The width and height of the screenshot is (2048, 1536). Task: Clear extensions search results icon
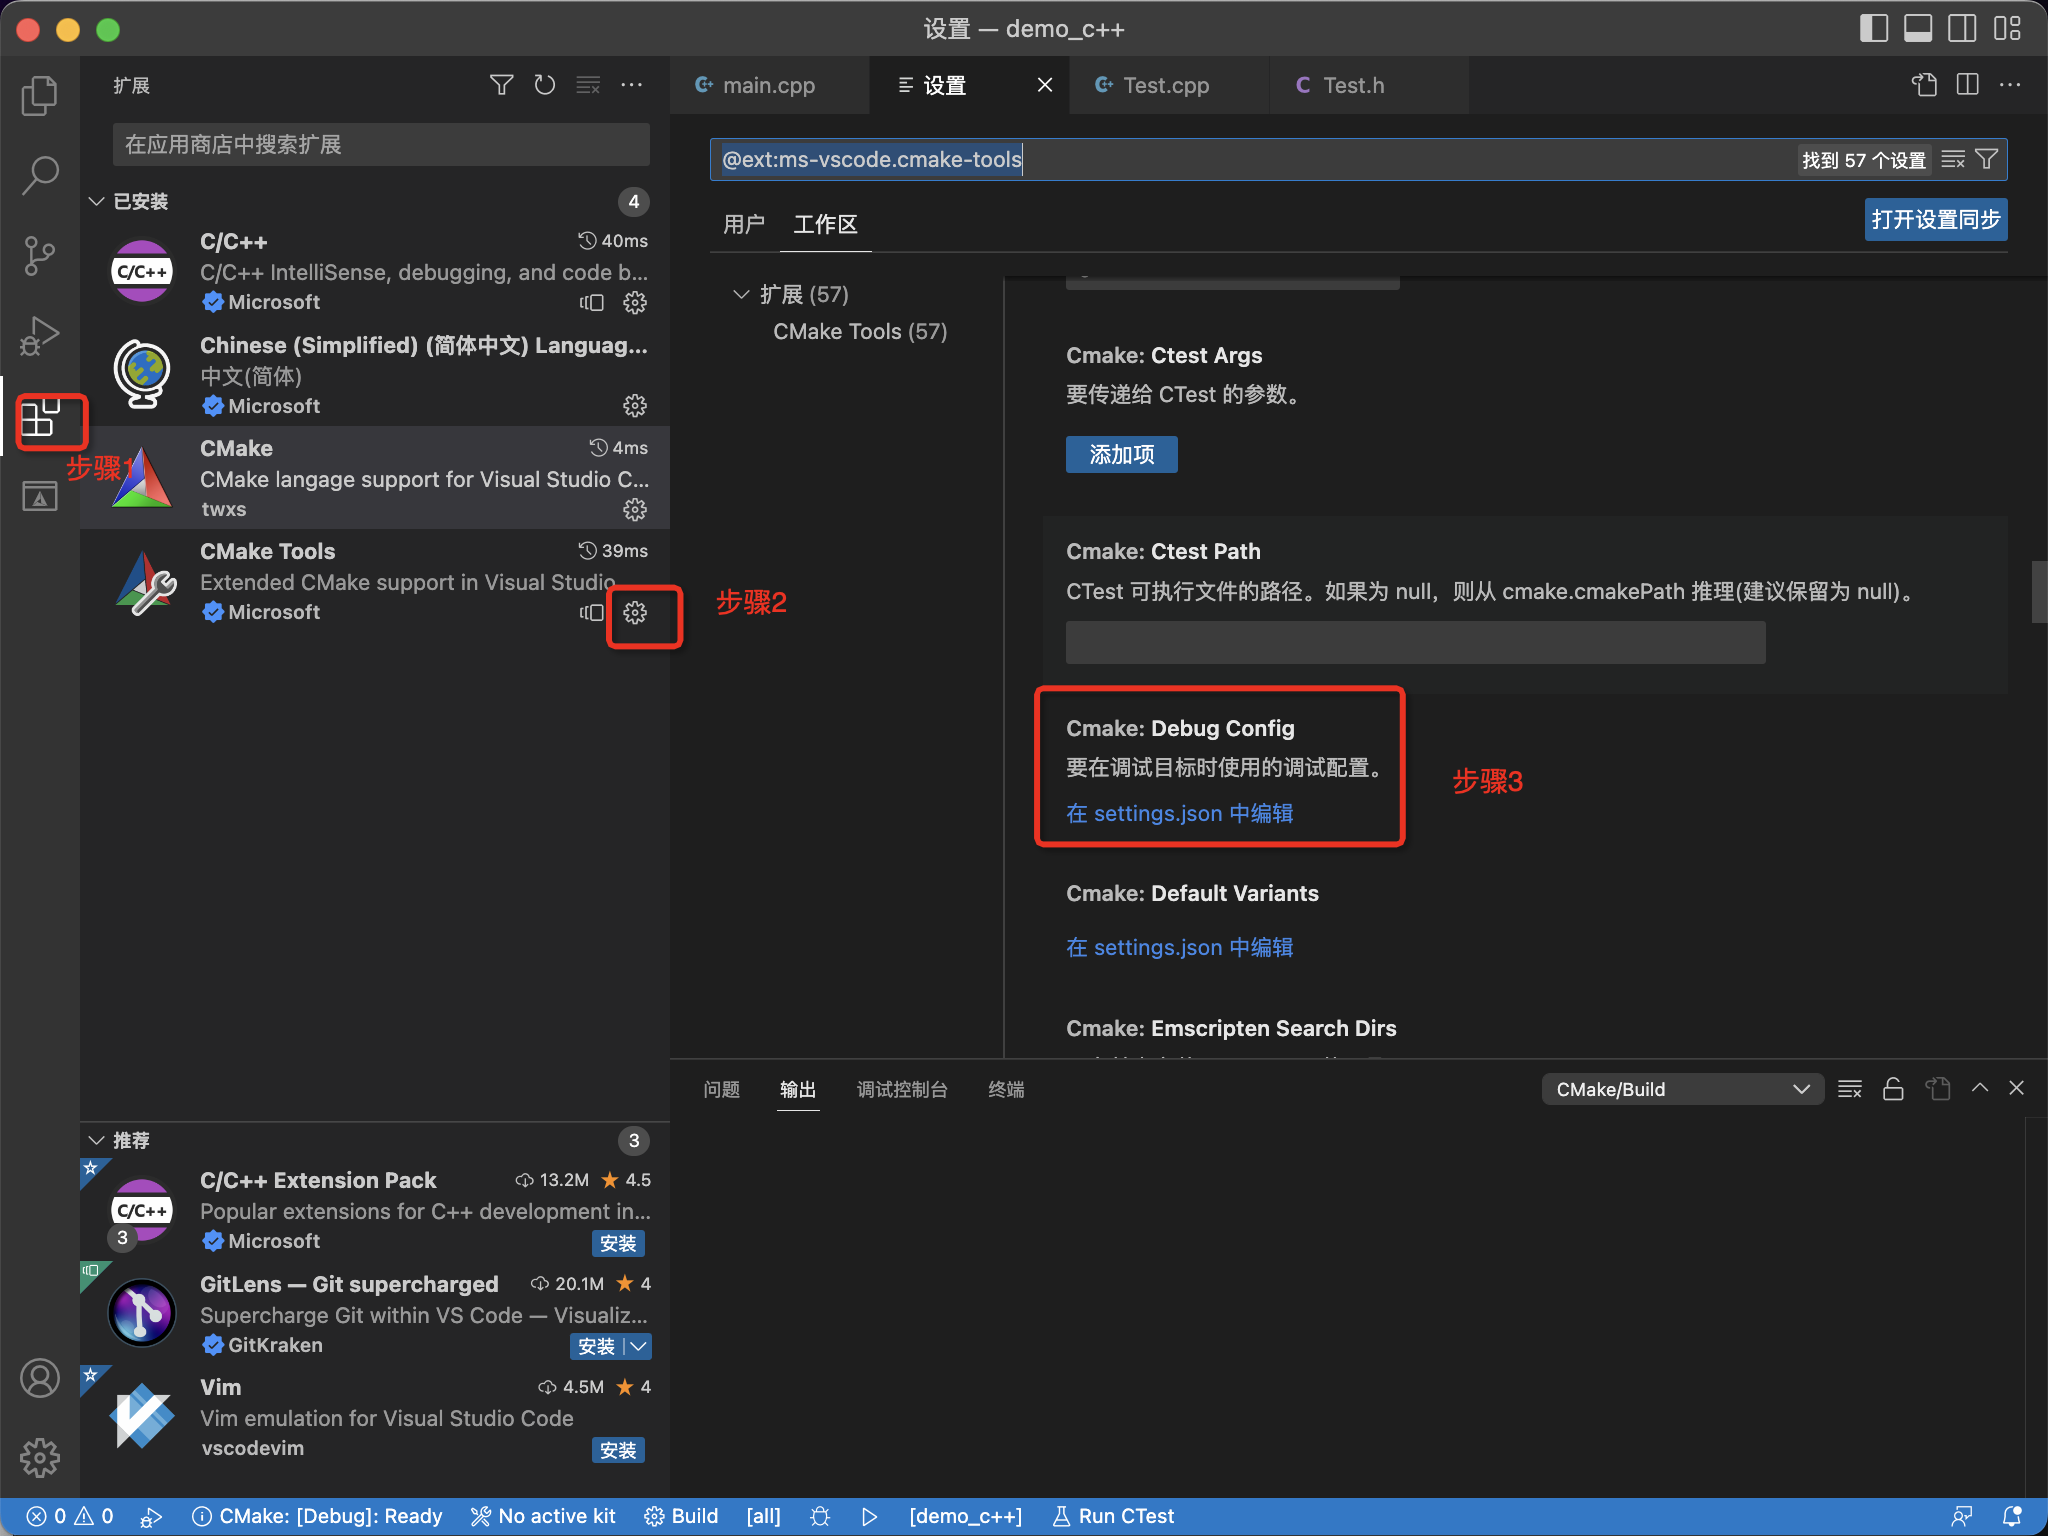[x=588, y=85]
